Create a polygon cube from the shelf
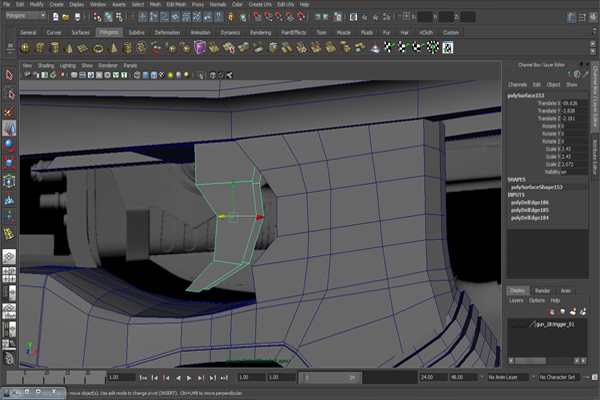The width and height of the screenshot is (600, 400). click(40, 48)
